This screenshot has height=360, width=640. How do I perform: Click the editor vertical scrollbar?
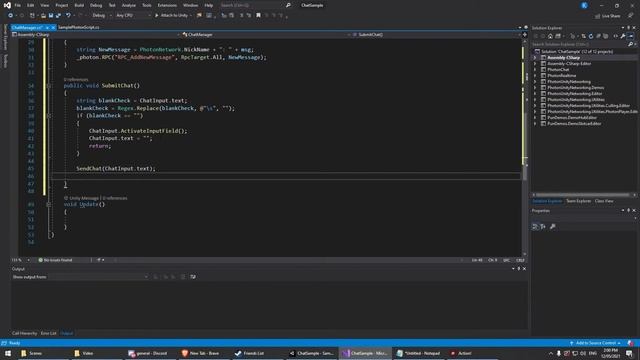524,146
